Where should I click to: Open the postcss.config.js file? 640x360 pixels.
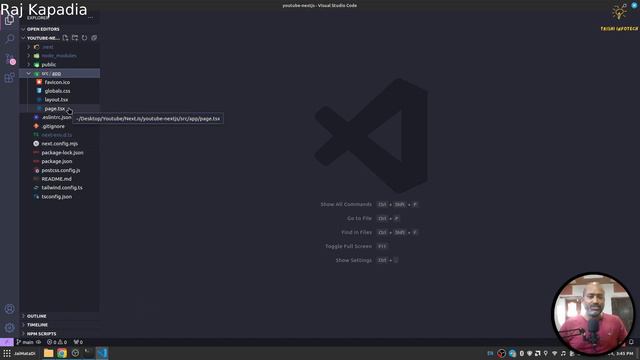[x=60, y=170]
